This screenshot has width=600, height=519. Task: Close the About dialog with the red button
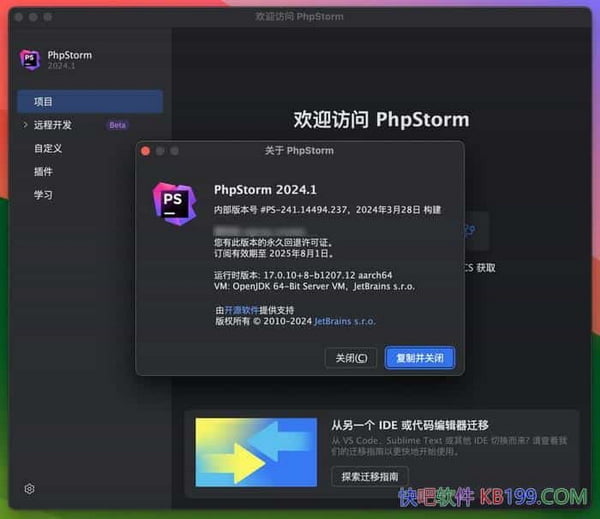click(145, 151)
